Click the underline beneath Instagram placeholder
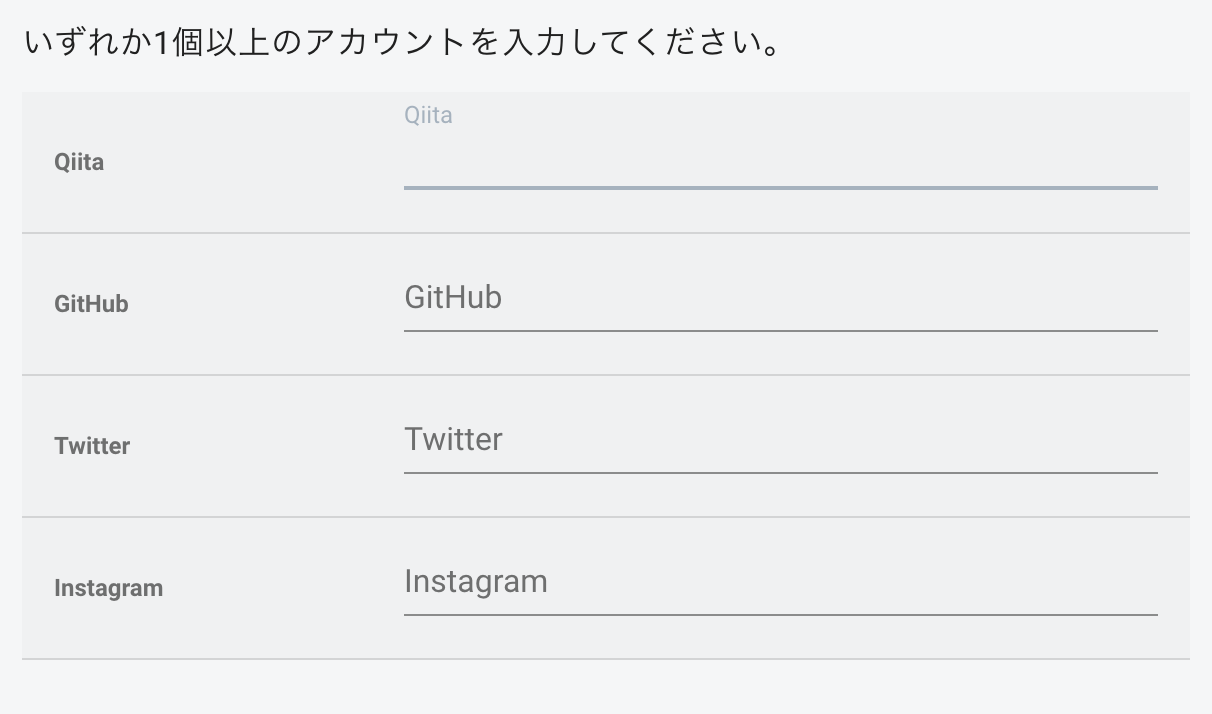Image resolution: width=1212 pixels, height=714 pixels. 780,614
